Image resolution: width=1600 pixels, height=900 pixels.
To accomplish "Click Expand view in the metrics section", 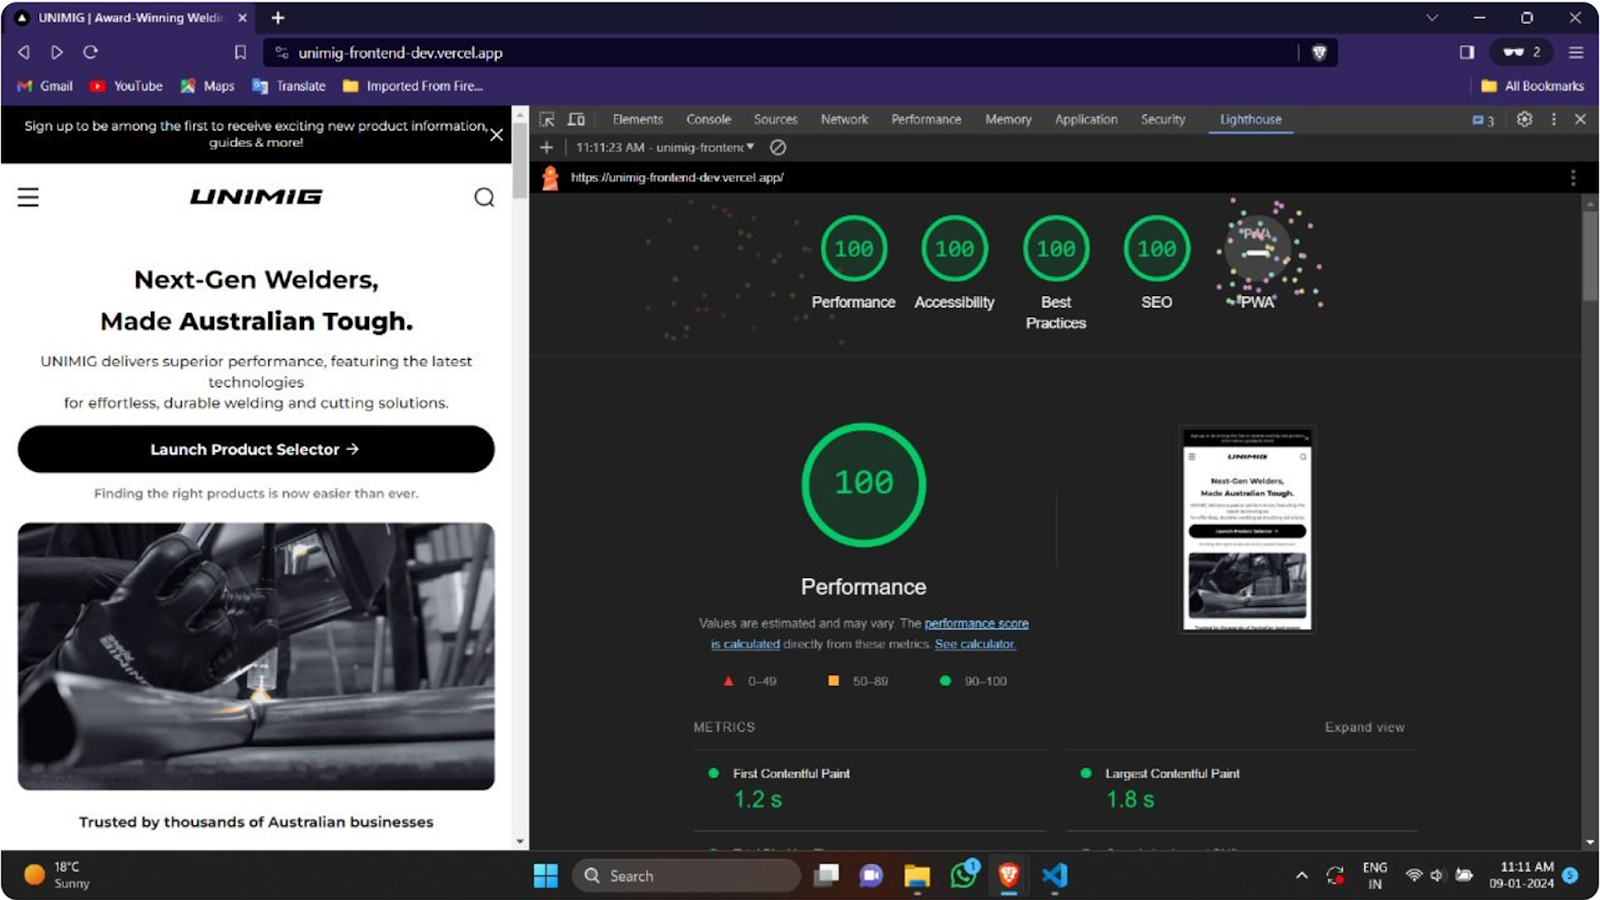I will (x=1364, y=727).
